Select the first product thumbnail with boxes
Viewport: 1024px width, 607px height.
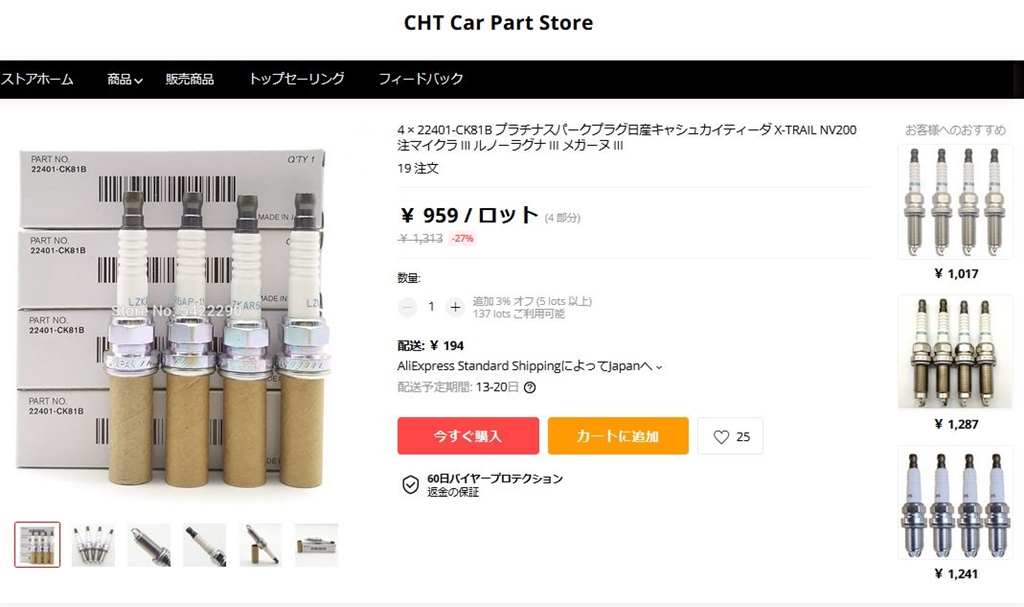(37, 544)
